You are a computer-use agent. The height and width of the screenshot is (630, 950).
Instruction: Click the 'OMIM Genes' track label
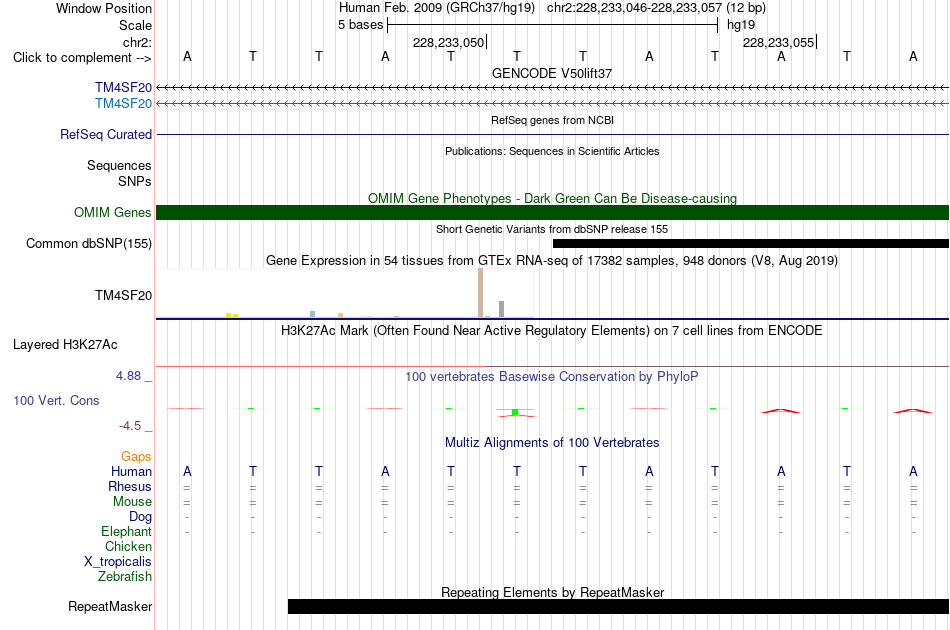112,213
